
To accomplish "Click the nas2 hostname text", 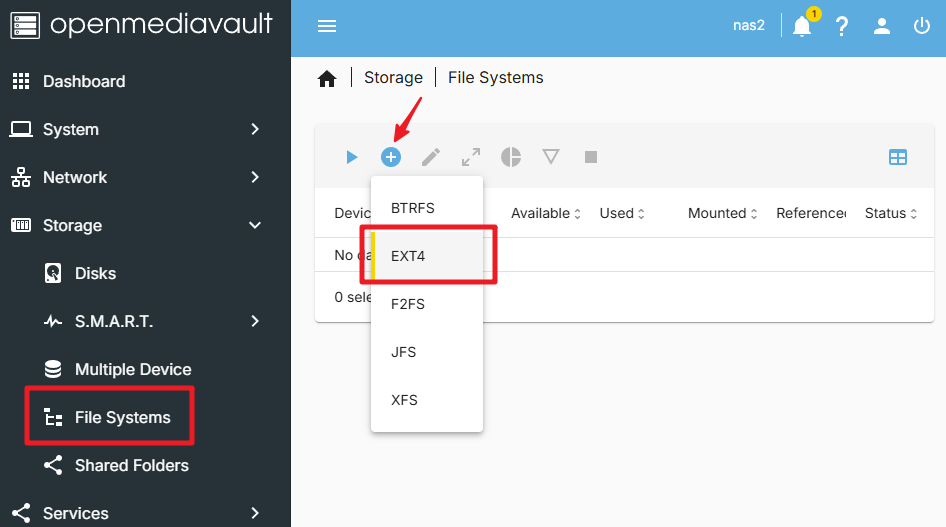I will coord(749,25).
